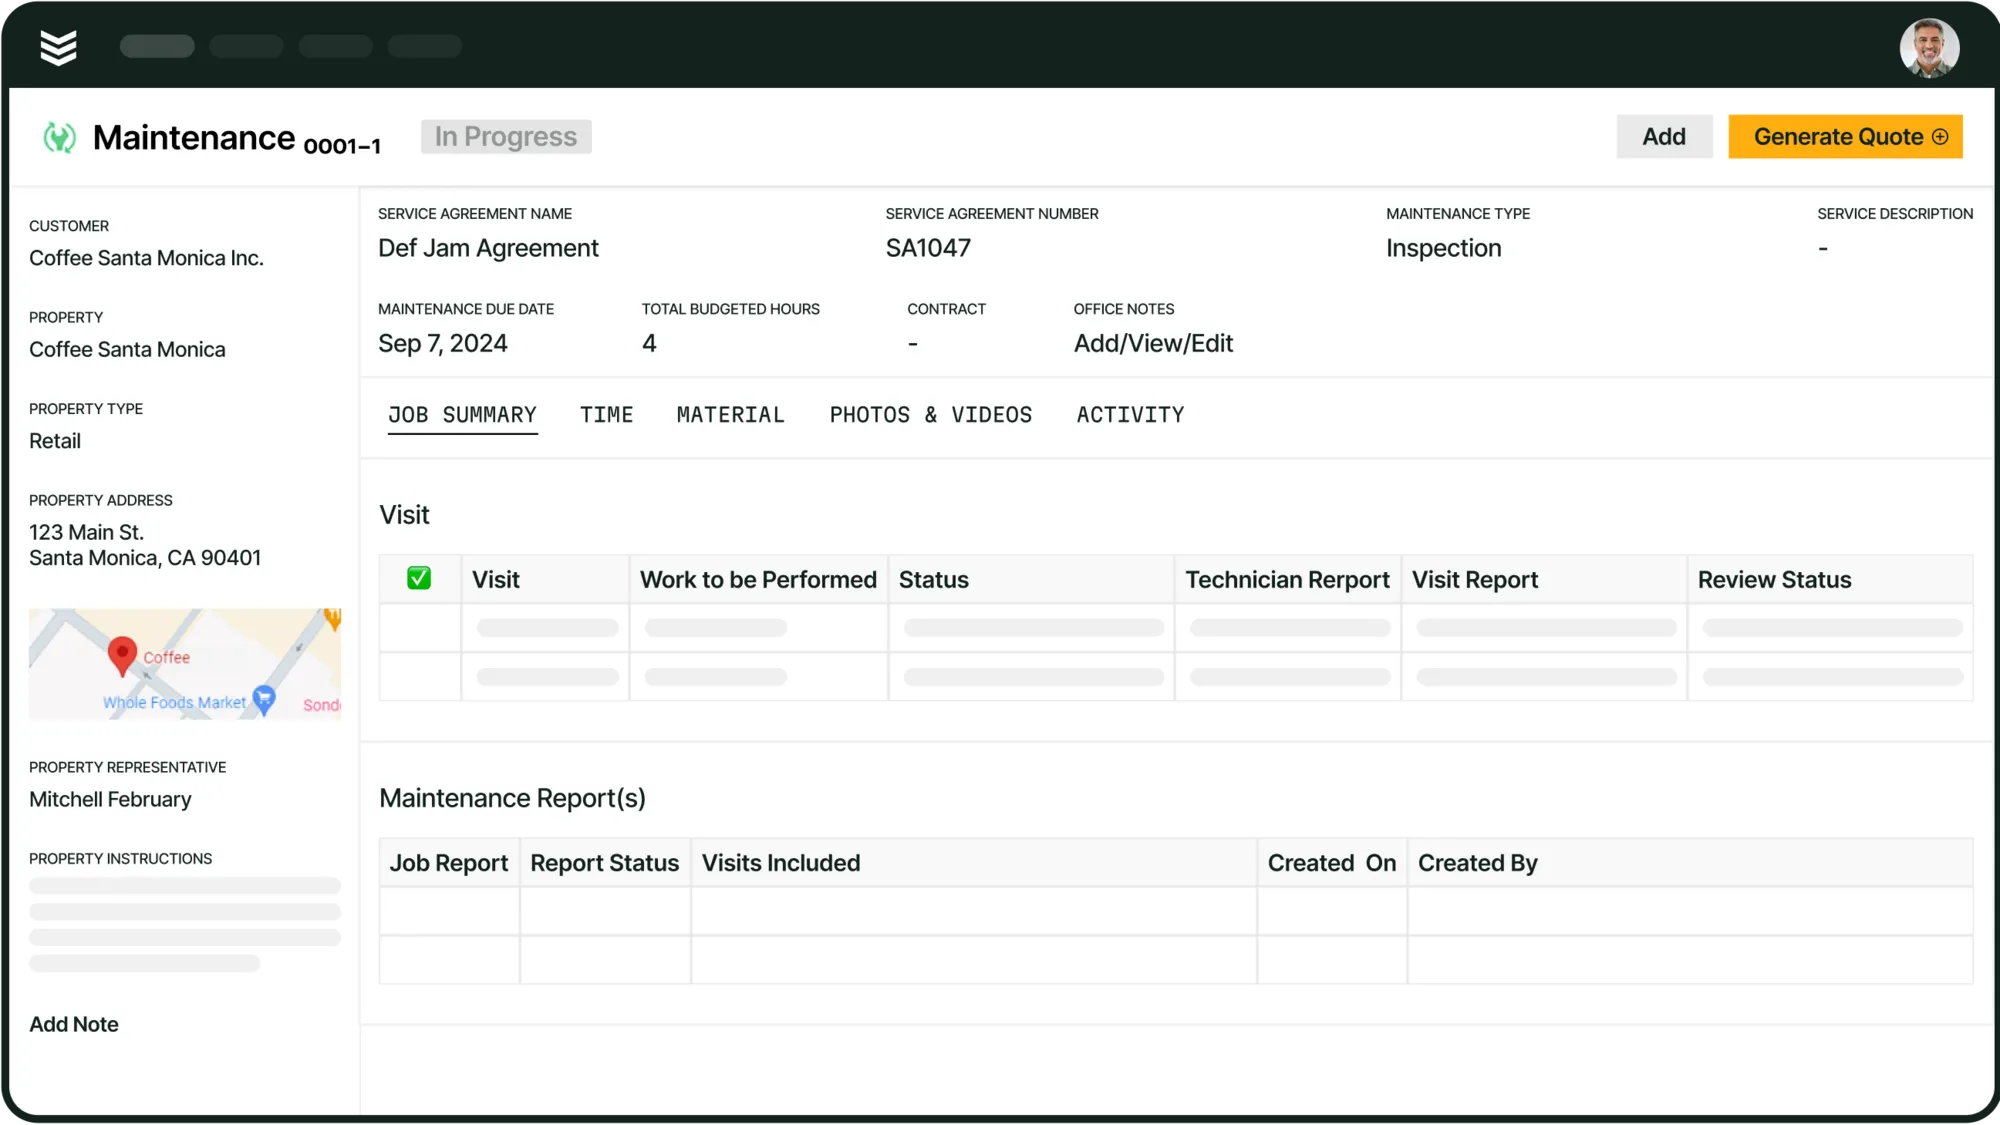Click the plus icon on Generate Quote
The image size is (2000, 1125).
1940,137
